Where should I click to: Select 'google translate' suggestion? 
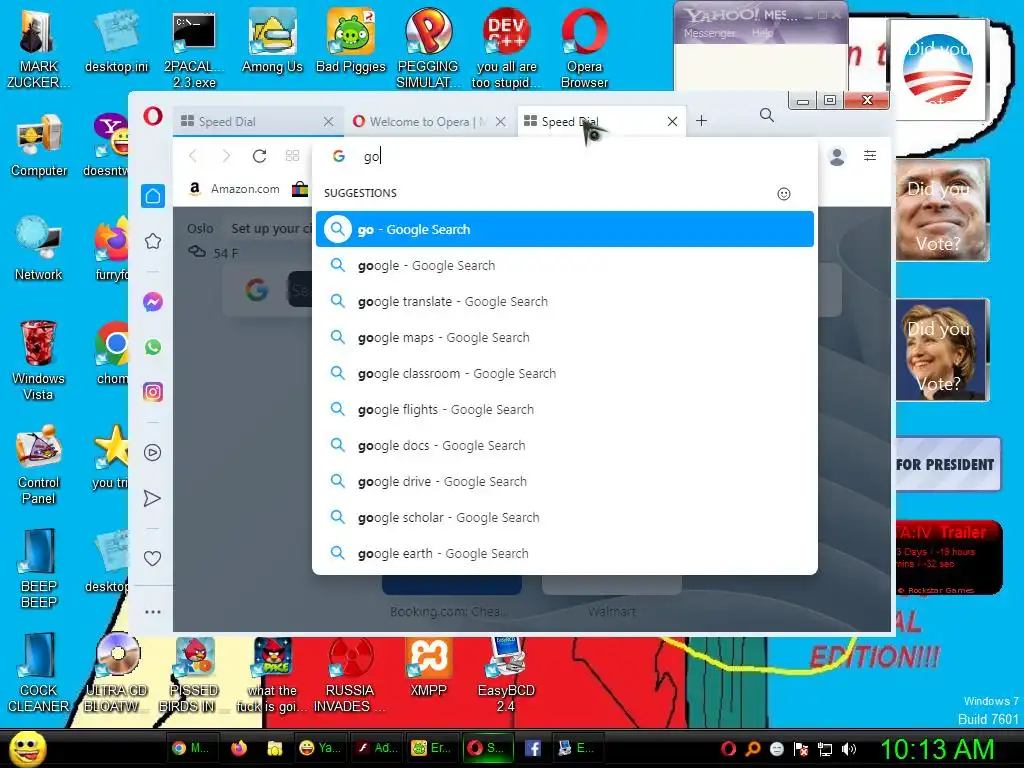coord(565,302)
